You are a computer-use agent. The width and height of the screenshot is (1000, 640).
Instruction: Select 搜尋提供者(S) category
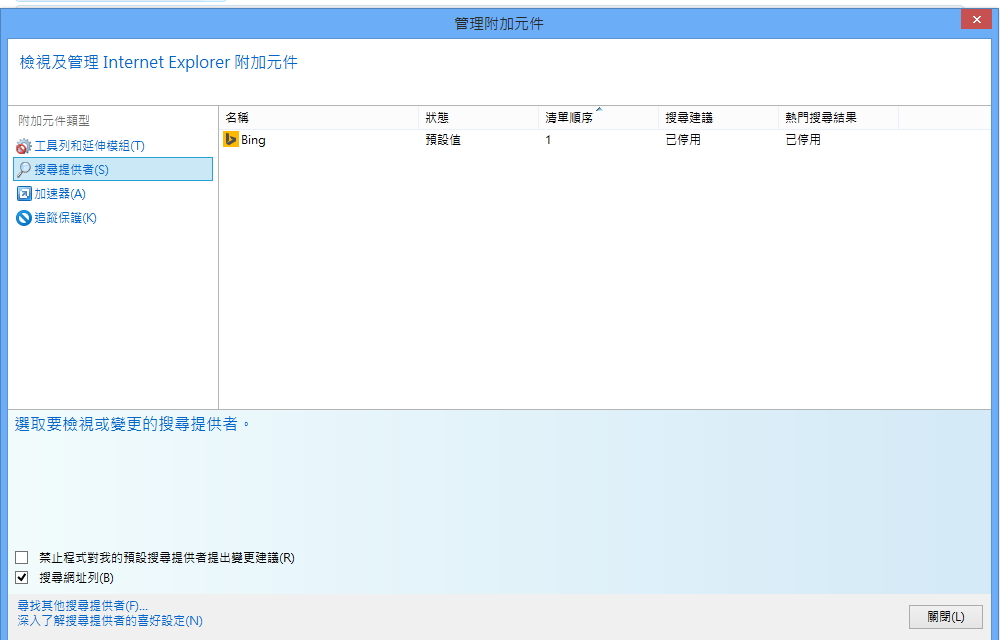click(x=113, y=170)
